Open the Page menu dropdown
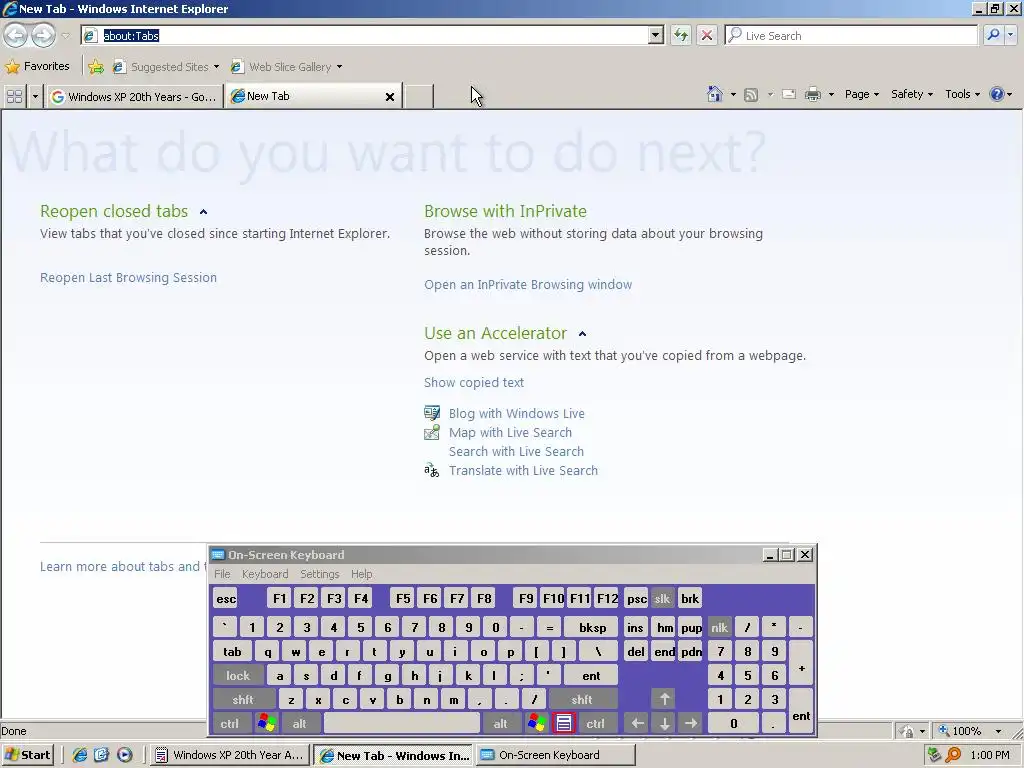The image size is (1024, 768). (861, 94)
